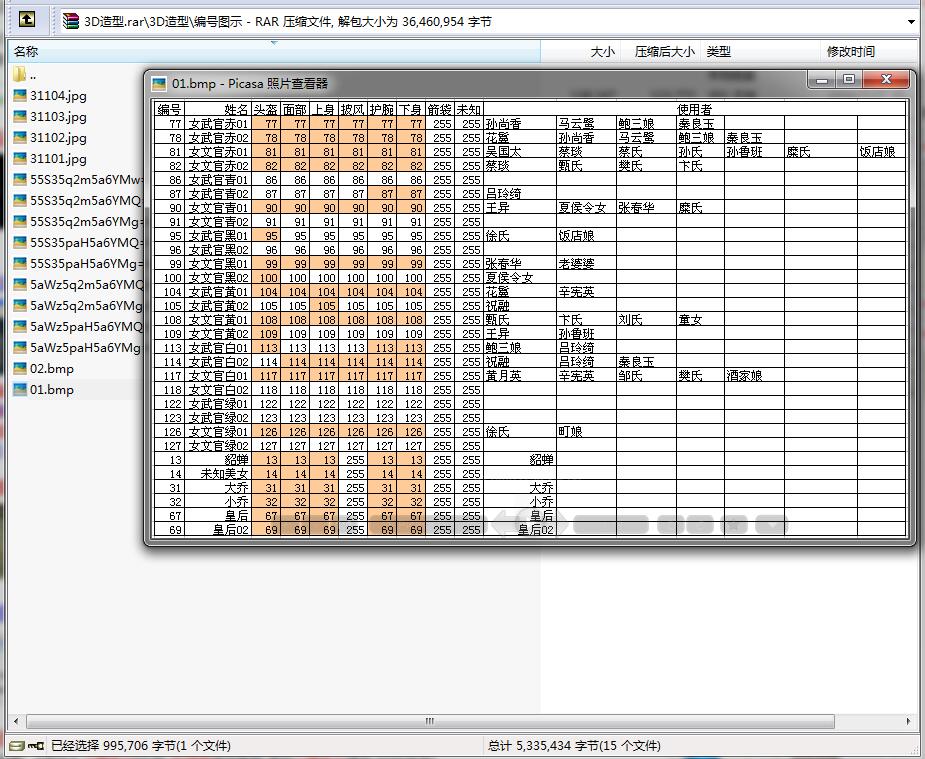The width and height of the screenshot is (925, 759).
Task: Select file 31102.jpg
Action: tap(58, 138)
